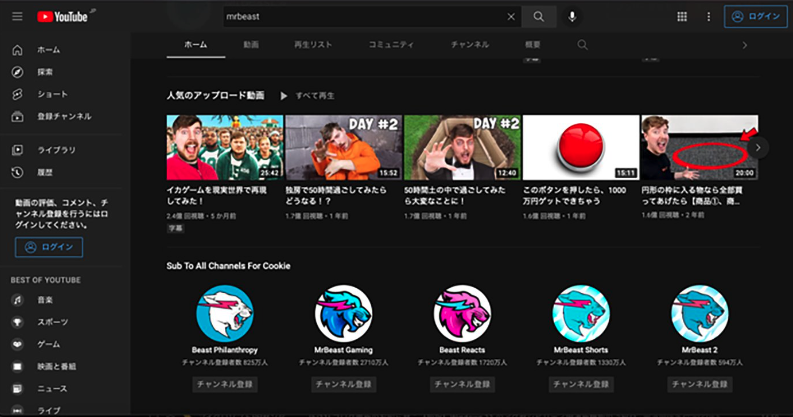
Task: Subscribe to Beast Philanthropy with チャンネル登録
Action: (225, 384)
